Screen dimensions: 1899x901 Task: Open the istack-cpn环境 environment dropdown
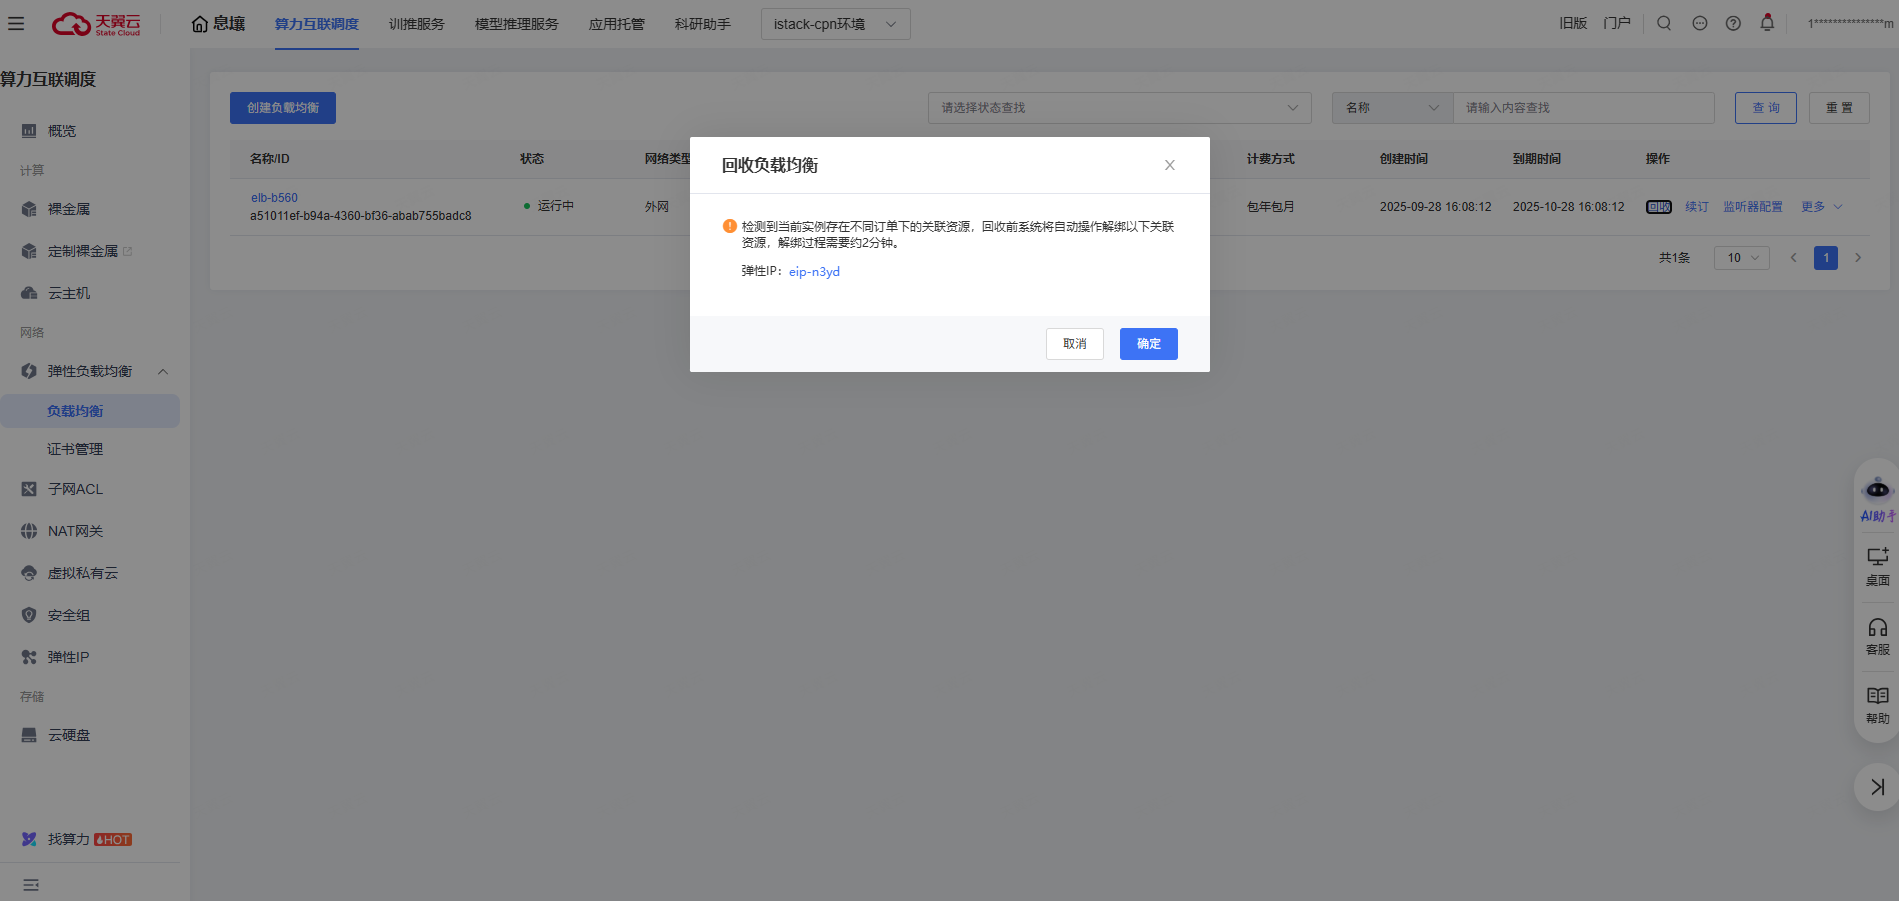[x=835, y=24]
